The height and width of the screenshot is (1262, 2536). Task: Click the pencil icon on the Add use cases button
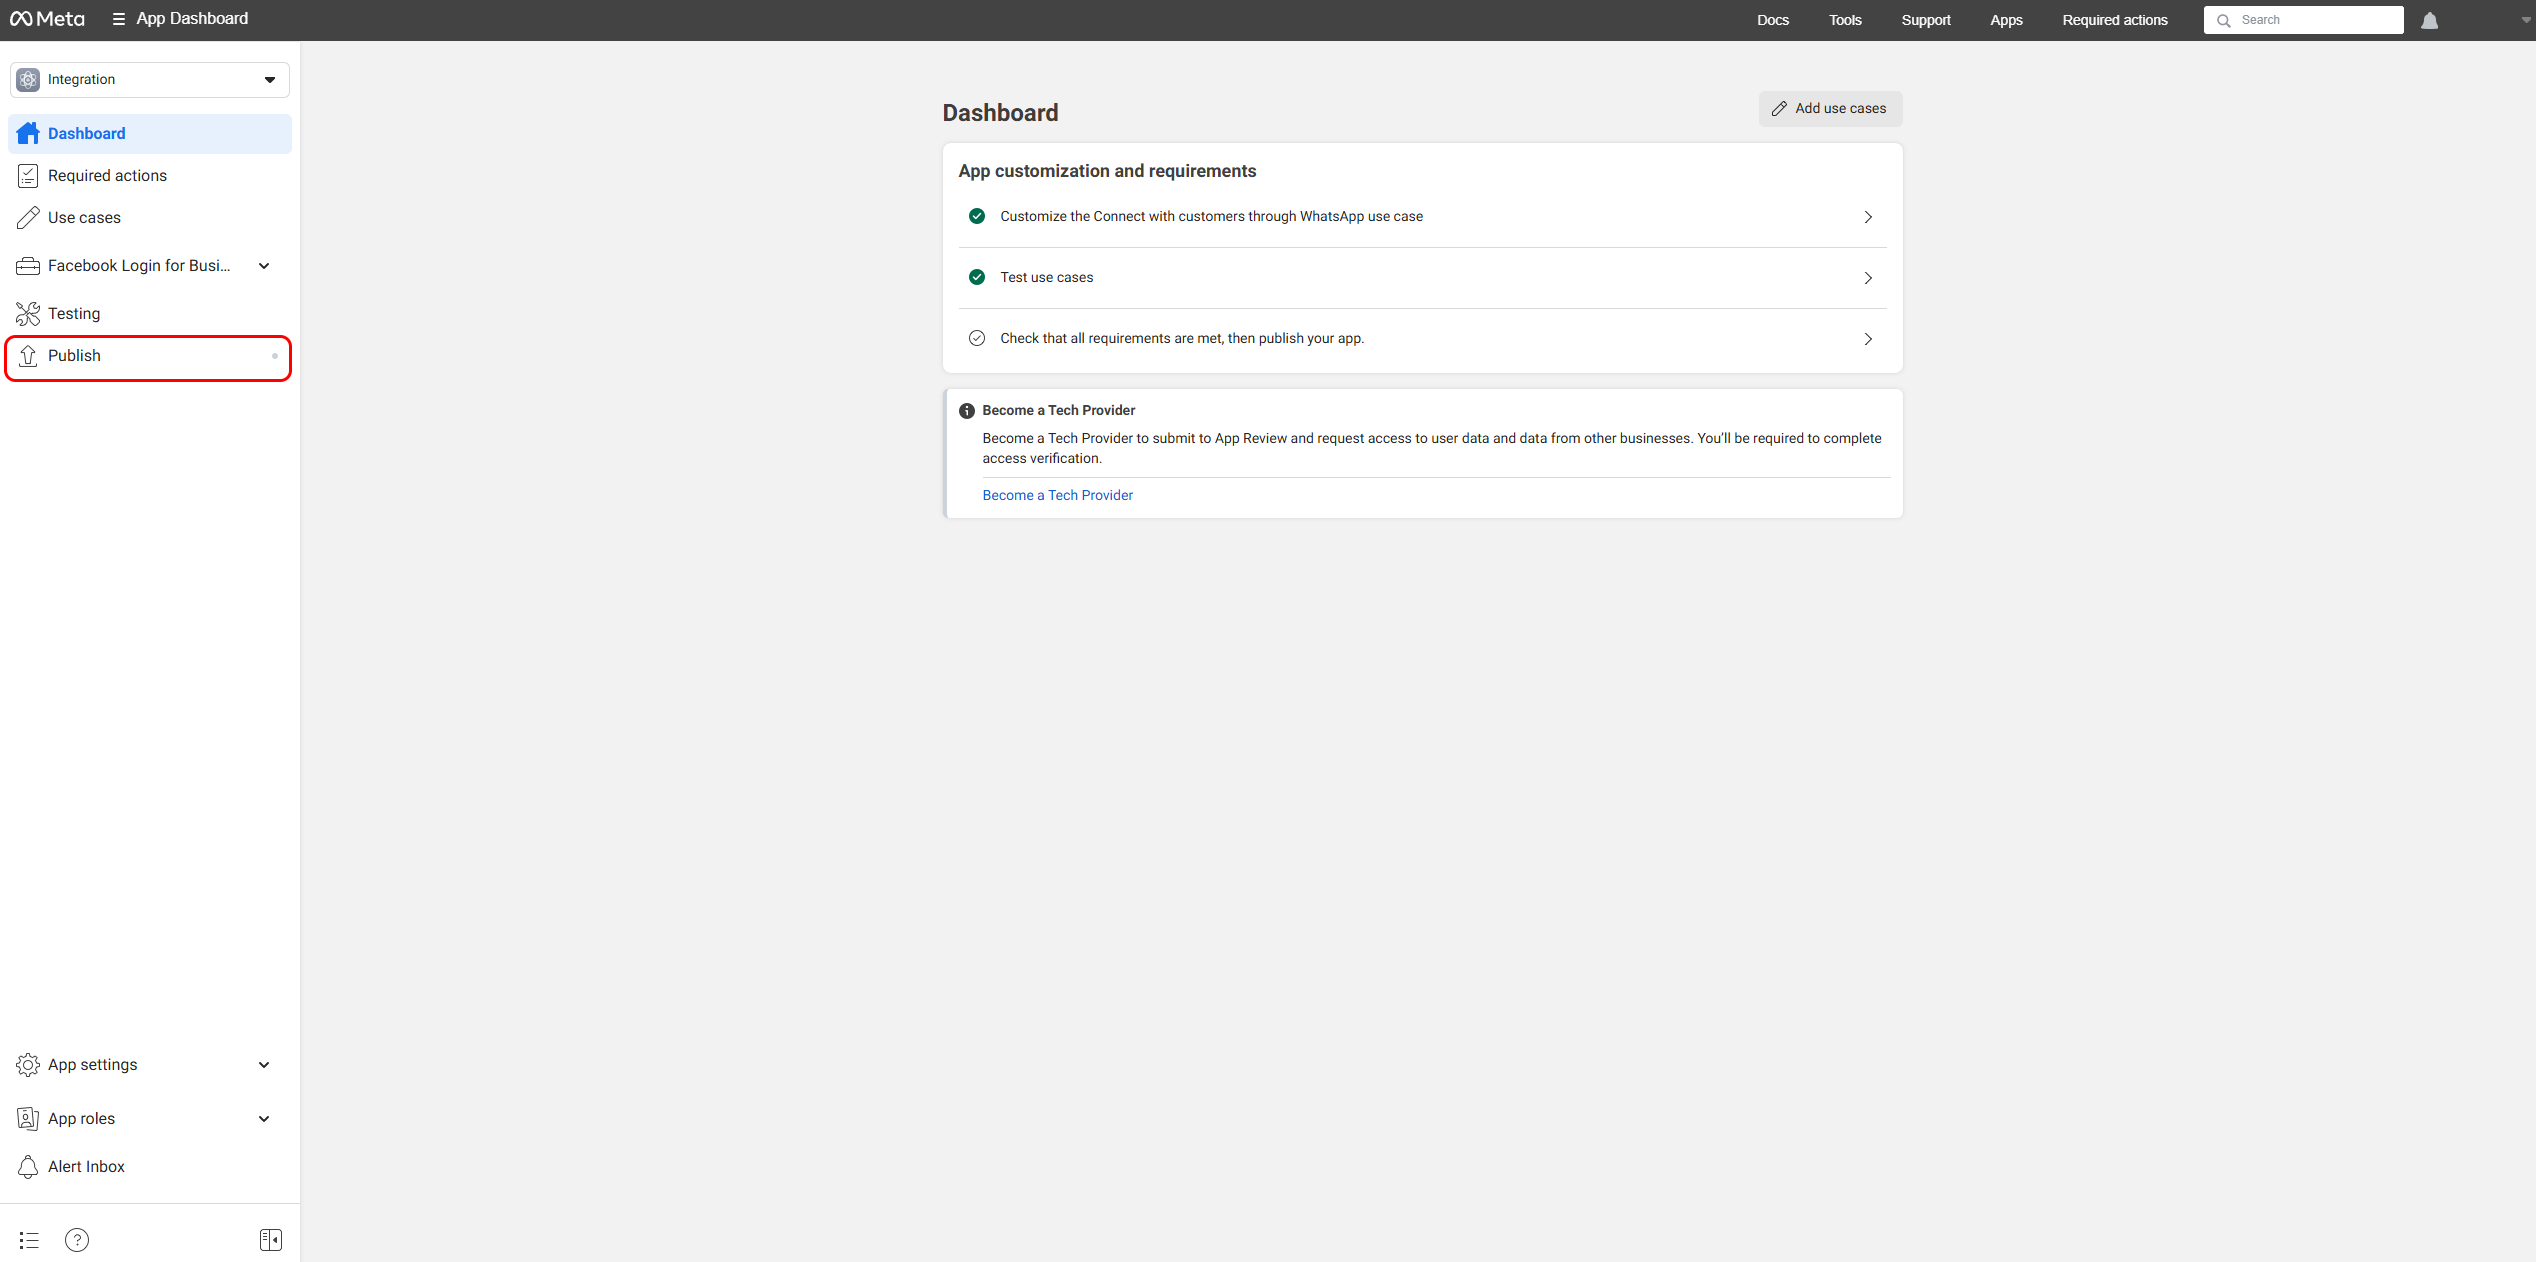1780,109
